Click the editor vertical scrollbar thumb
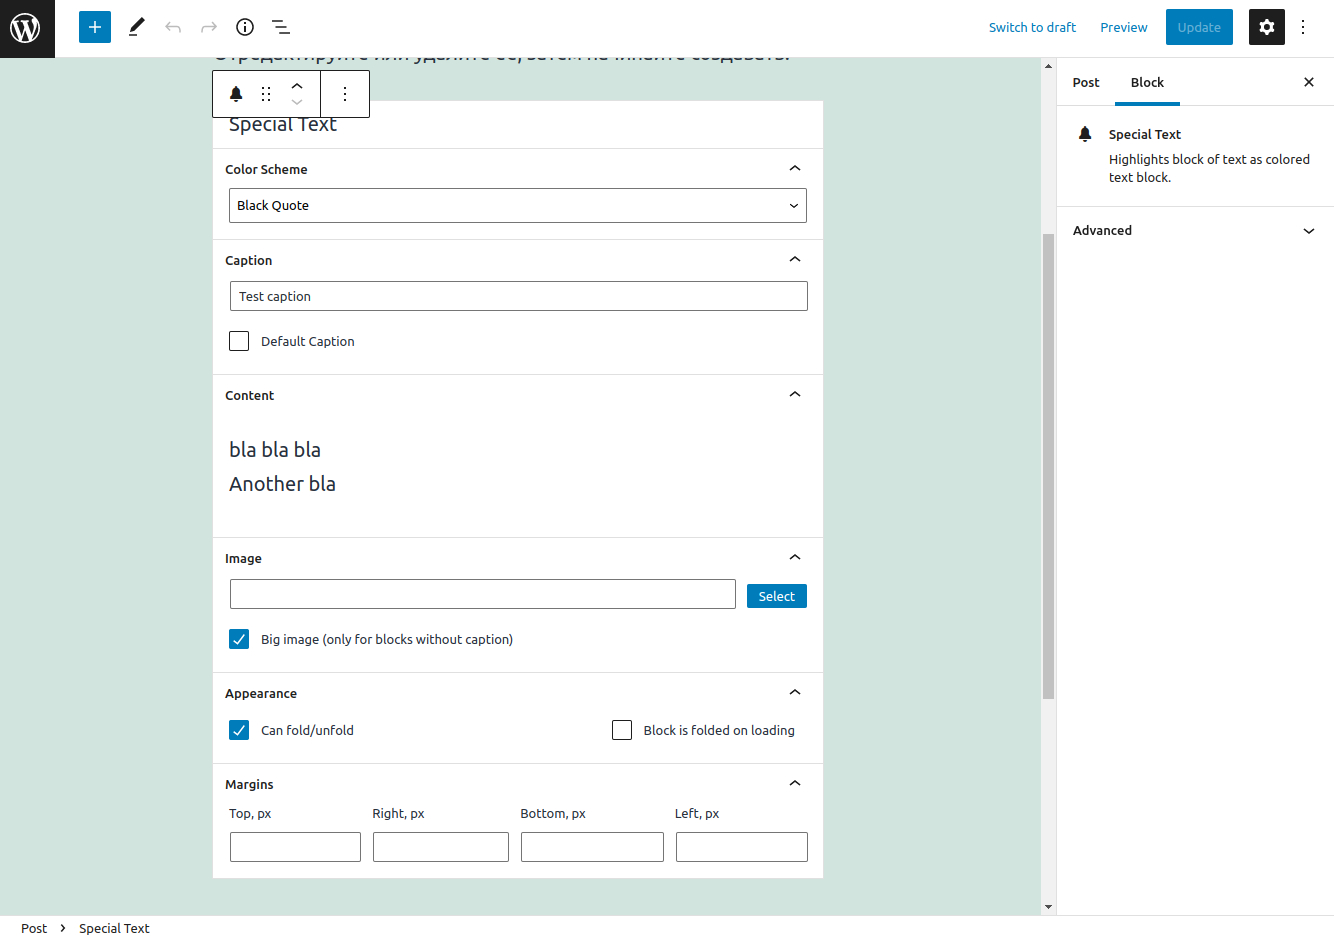Image resolution: width=1334 pixels, height=939 pixels. pos(1048,465)
